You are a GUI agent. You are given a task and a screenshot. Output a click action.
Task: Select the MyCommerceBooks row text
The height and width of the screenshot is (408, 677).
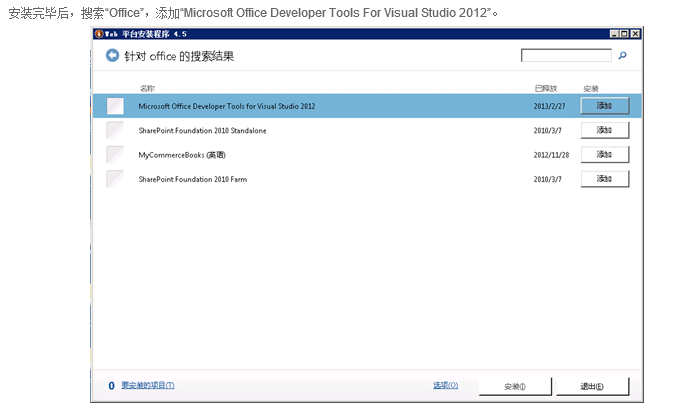point(182,155)
